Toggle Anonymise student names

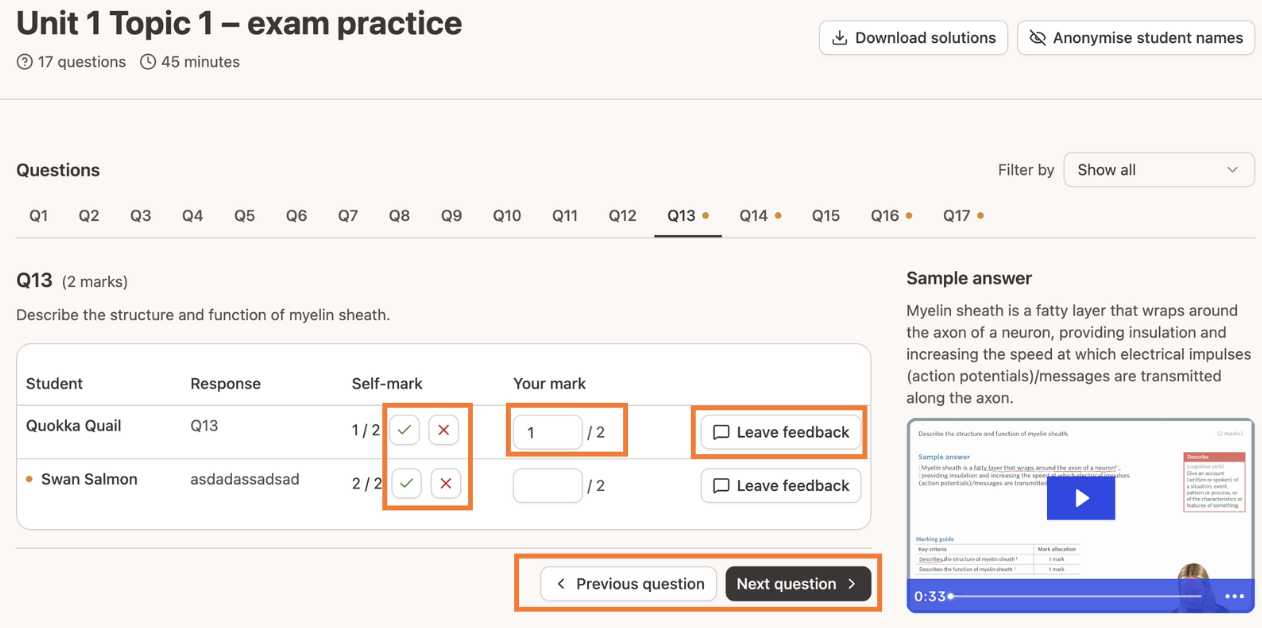click(1136, 38)
